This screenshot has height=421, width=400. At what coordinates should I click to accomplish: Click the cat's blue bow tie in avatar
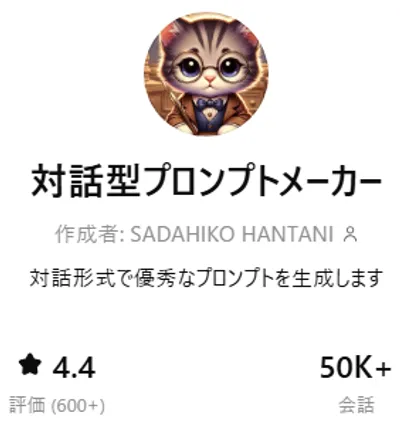(x=209, y=101)
